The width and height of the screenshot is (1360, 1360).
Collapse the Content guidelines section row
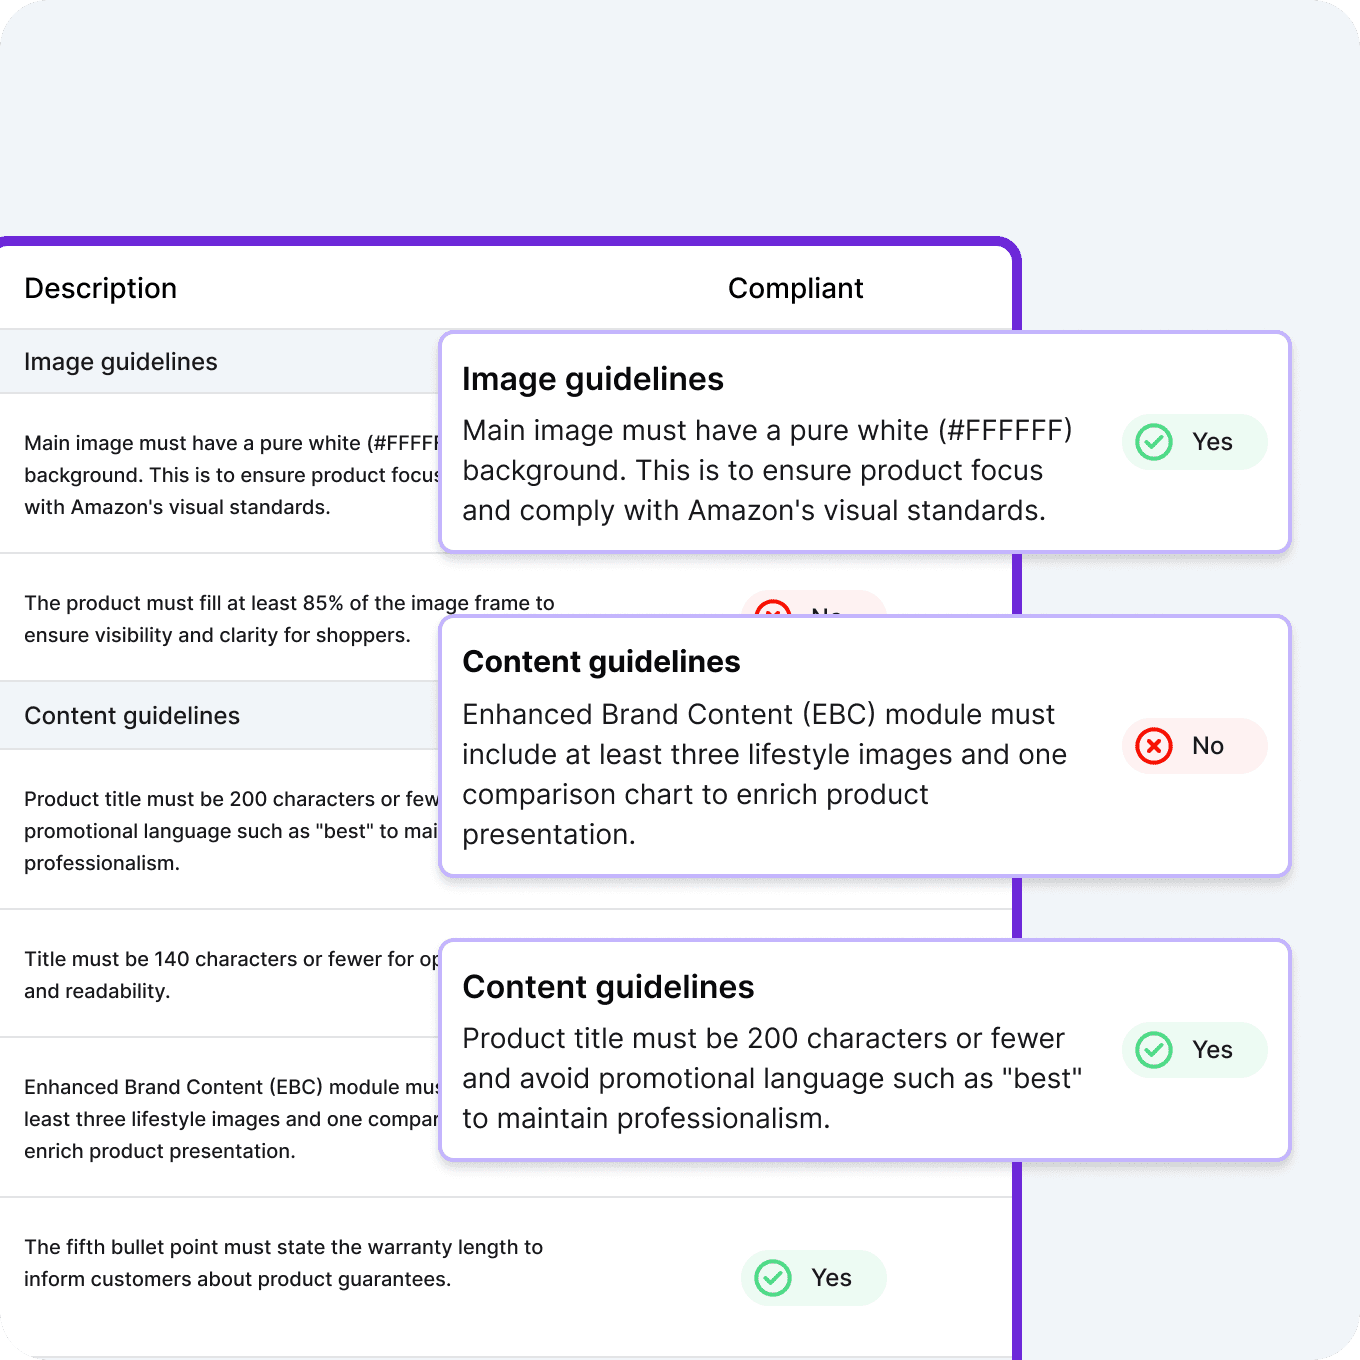pyautogui.click(x=133, y=715)
